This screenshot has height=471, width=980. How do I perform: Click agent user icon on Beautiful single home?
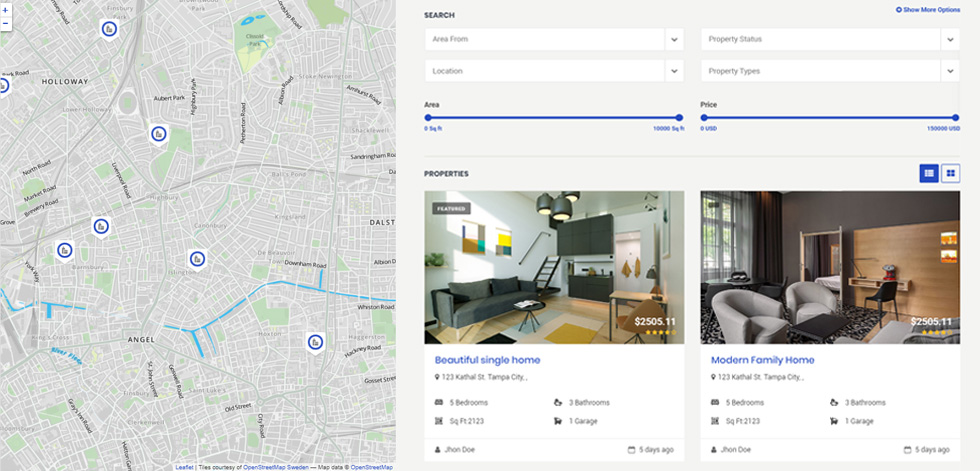coord(438,450)
